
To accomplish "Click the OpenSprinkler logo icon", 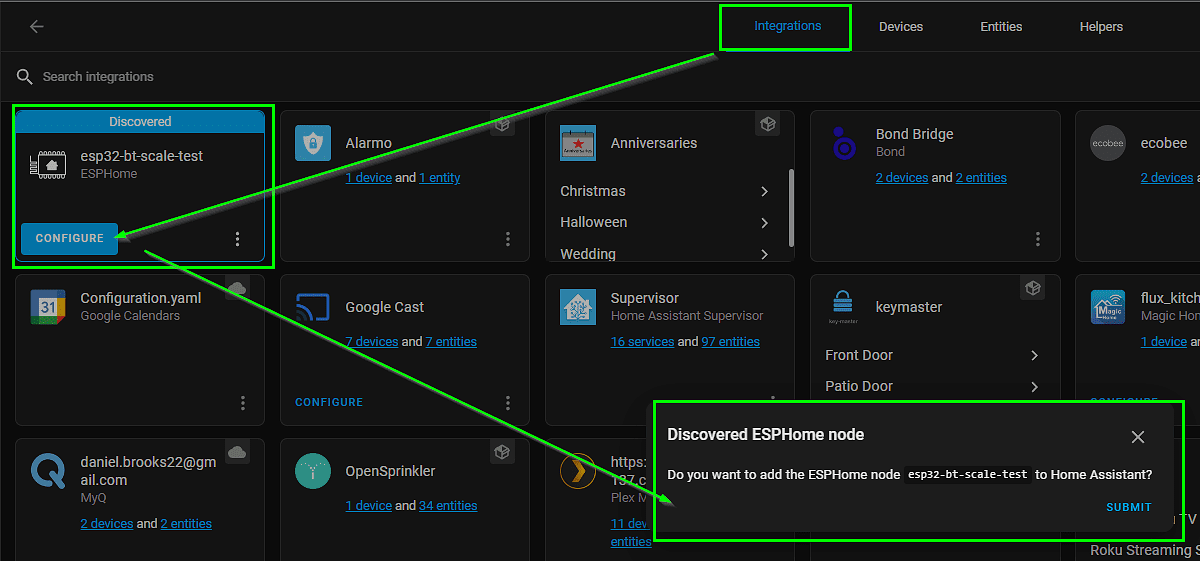I will point(313,471).
